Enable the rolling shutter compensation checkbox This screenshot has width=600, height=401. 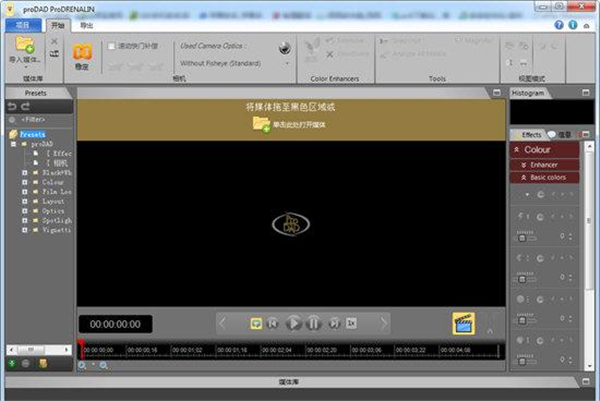tap(113, 46)
